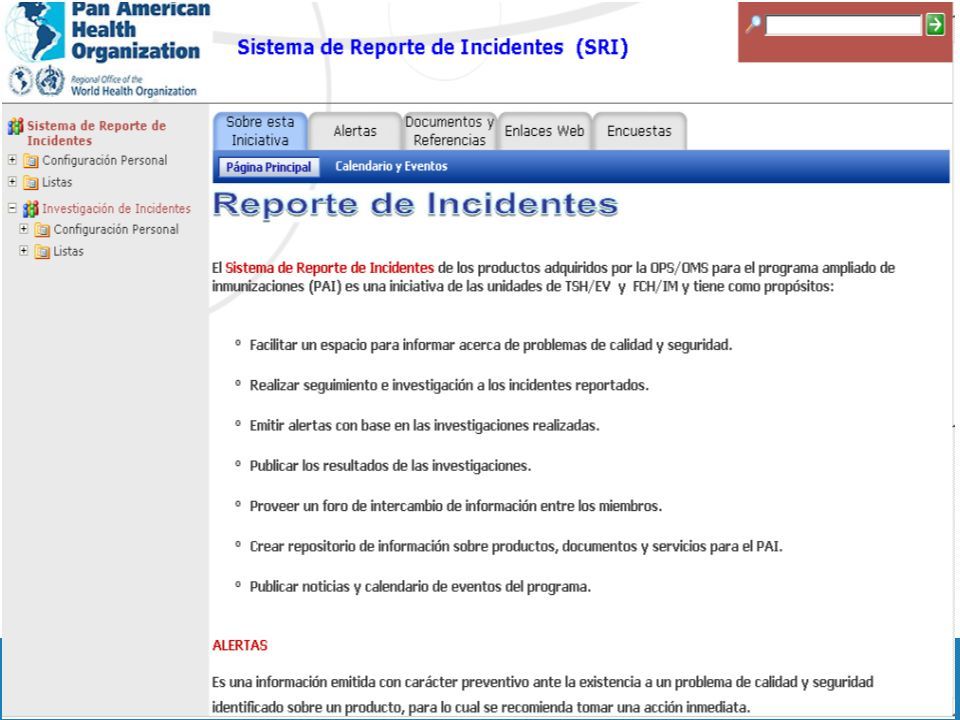The height and width of the screenshot is (720, 960).
Task: Click the people icon beside Investigación de Incidentes
Action: [31, 209]
